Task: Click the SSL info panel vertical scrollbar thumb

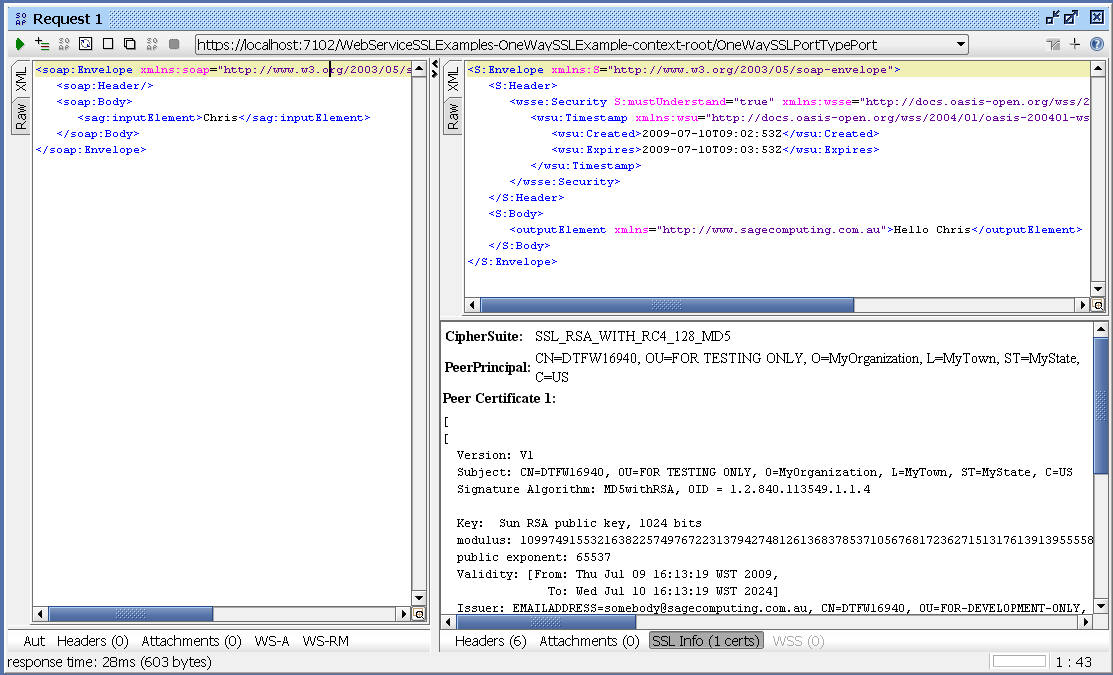Action: (x=1101, y=405)
